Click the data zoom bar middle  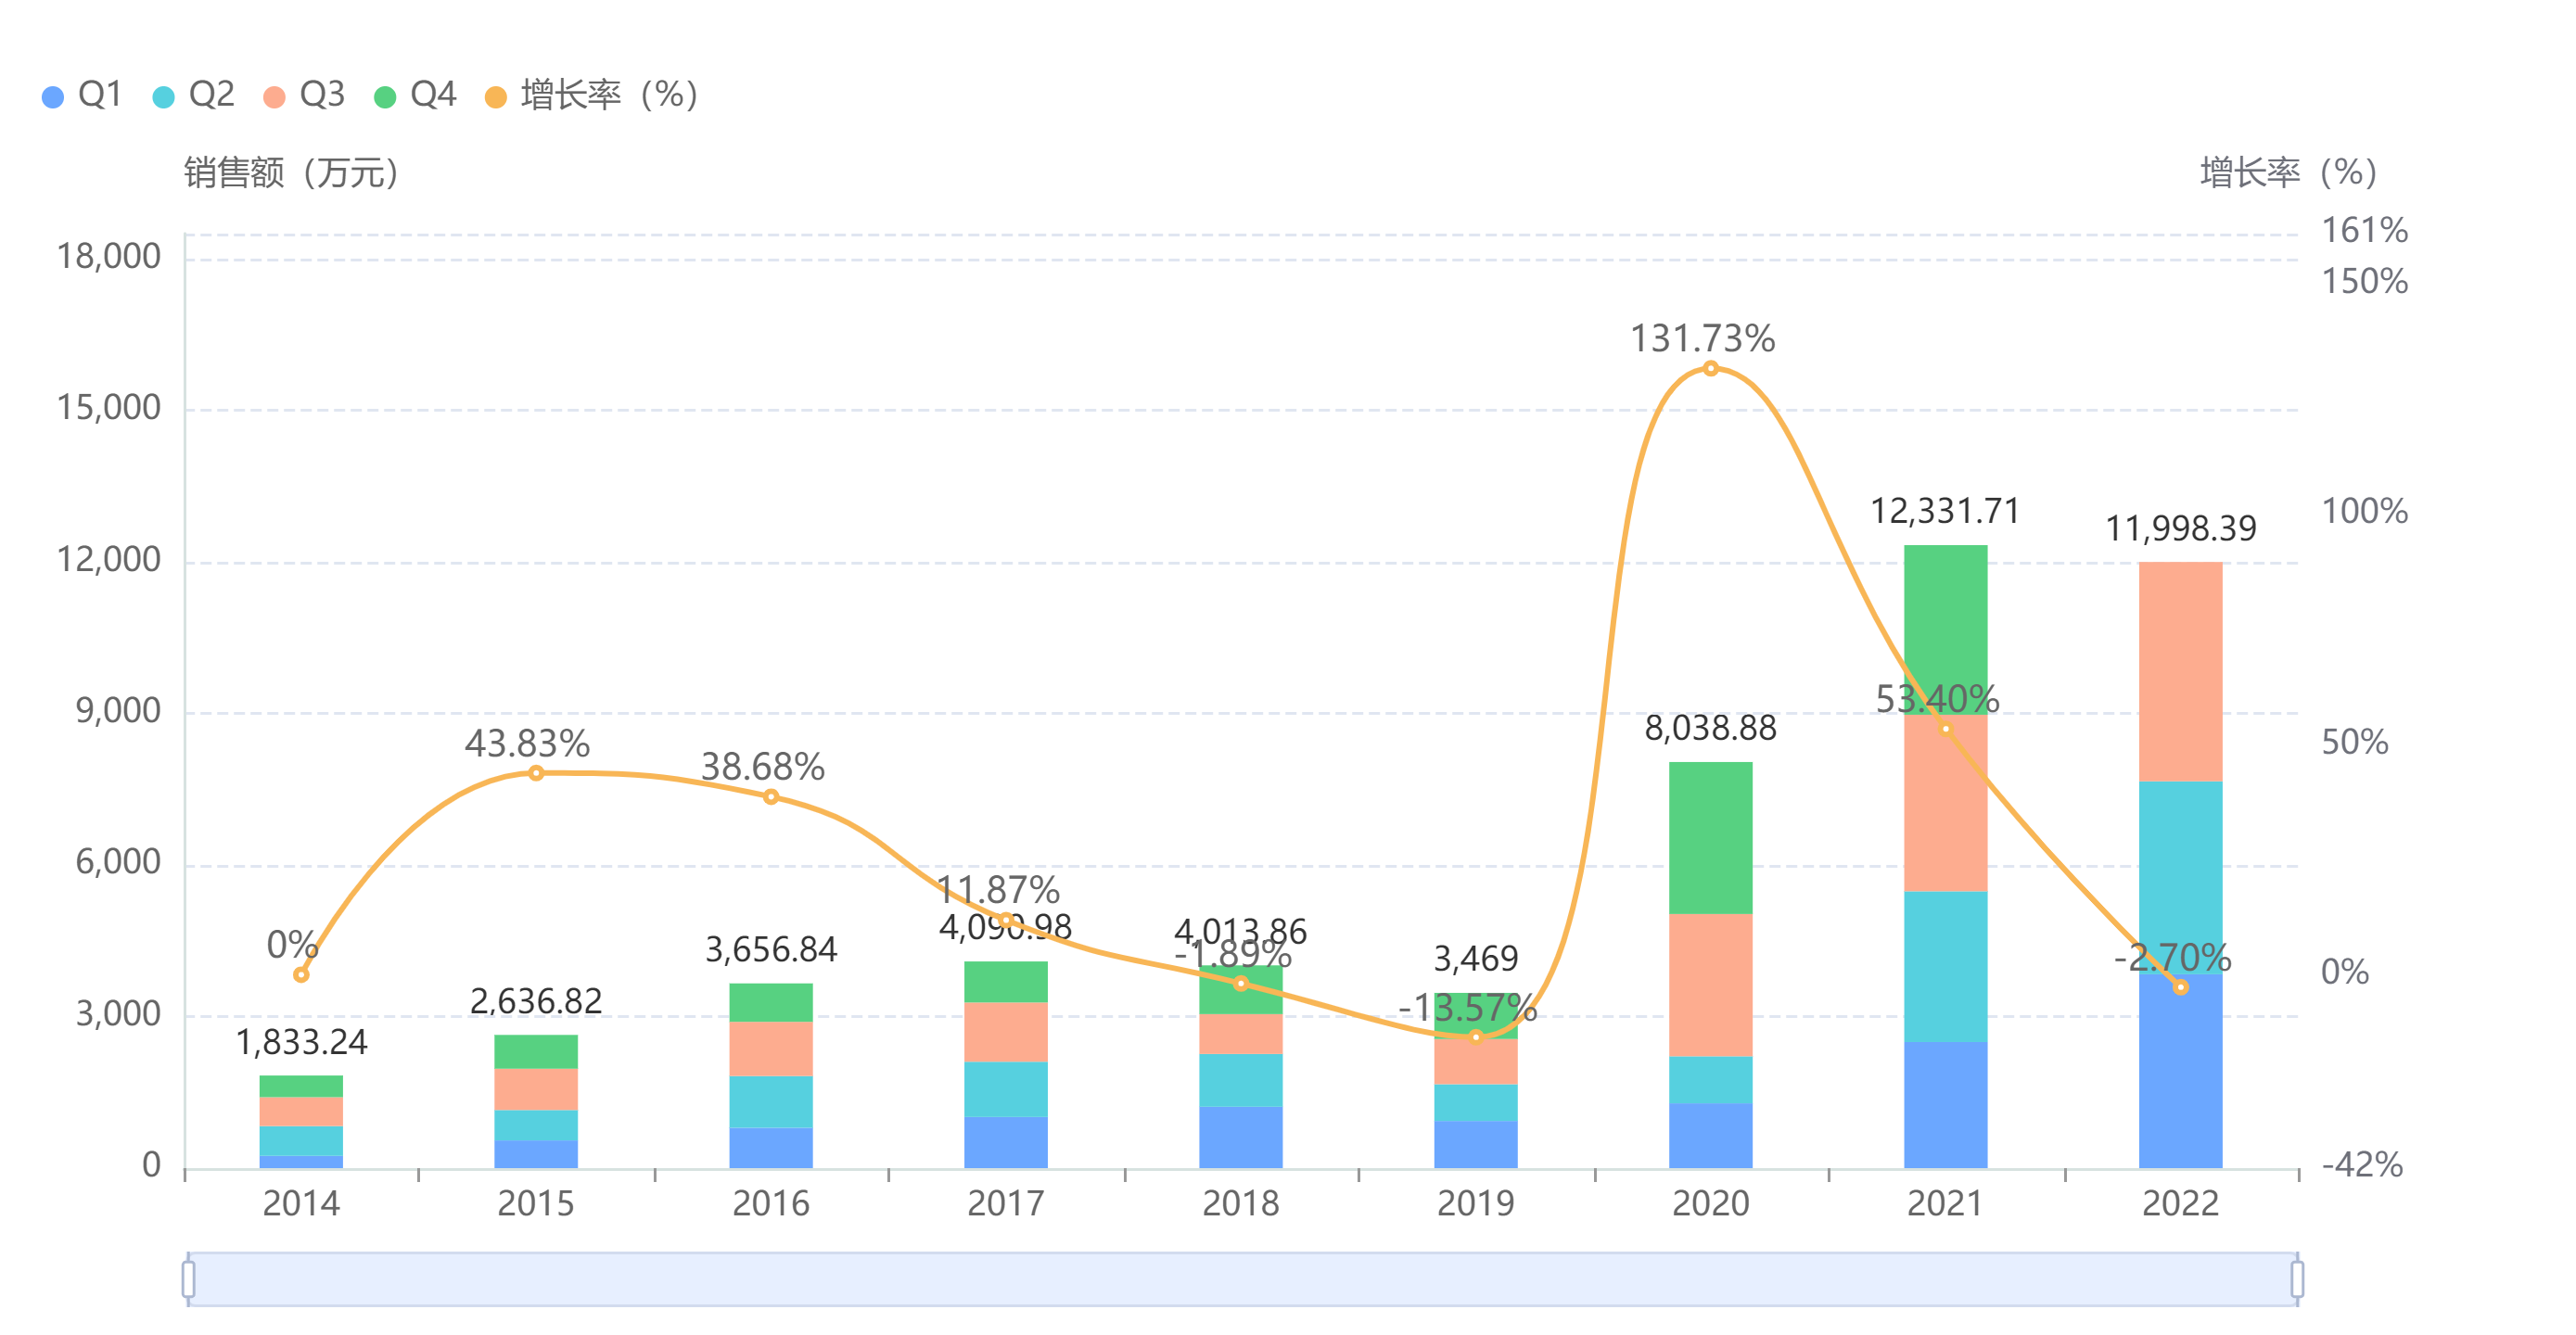click(x=1242, y=1279)
